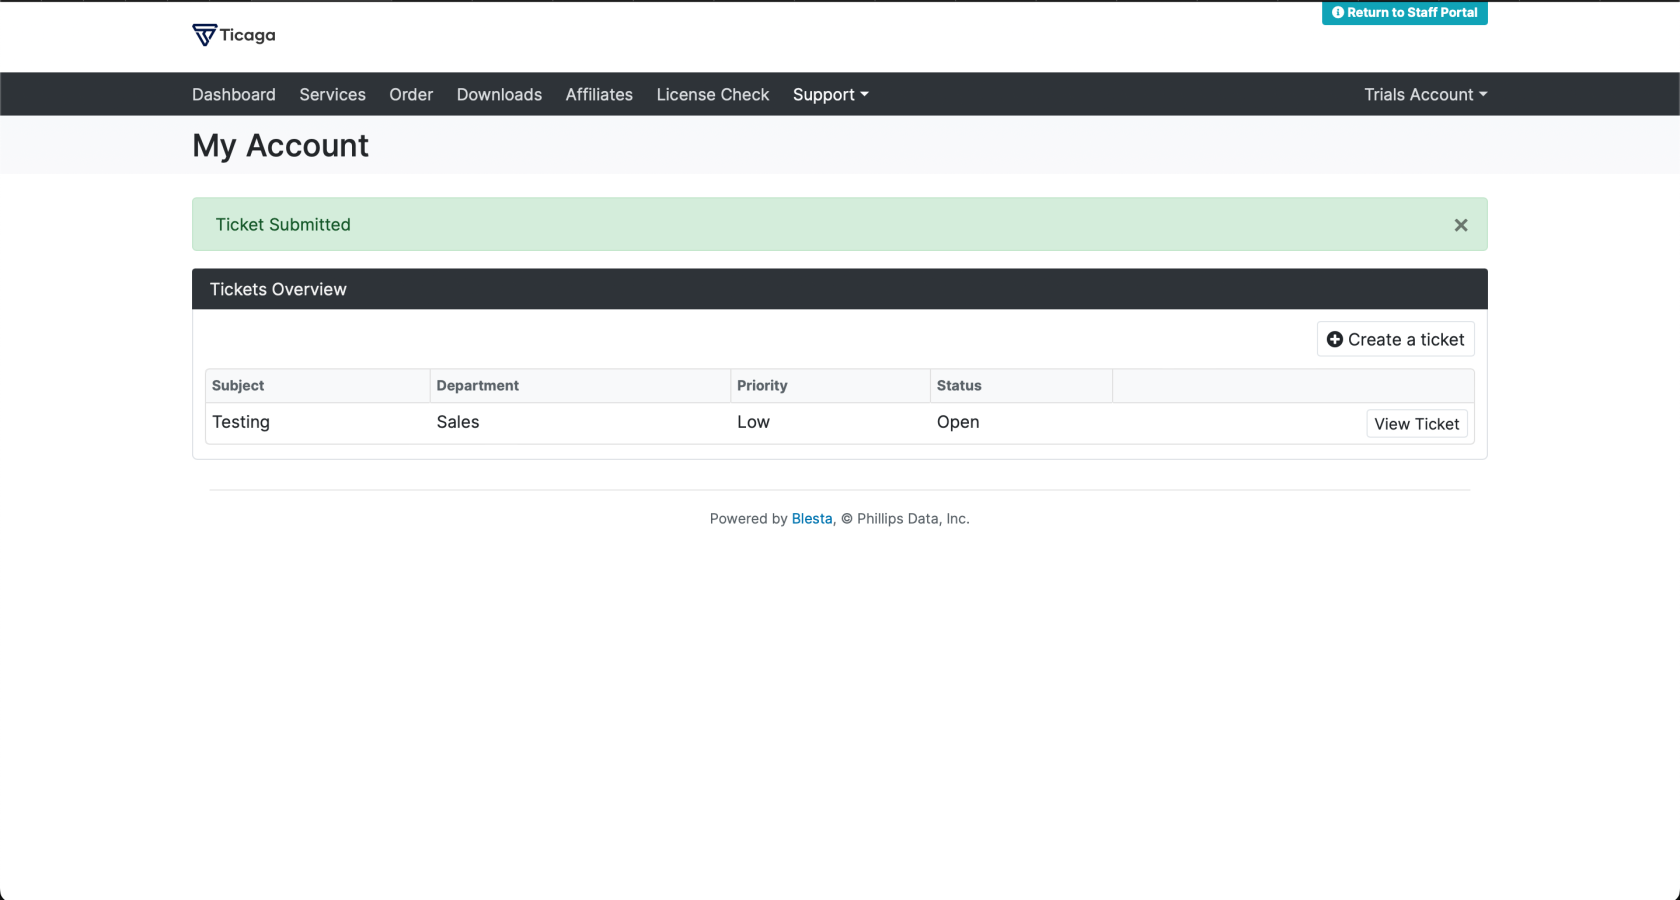Go to the Services page
1680x900 pixels.
[x=332, y=94]
